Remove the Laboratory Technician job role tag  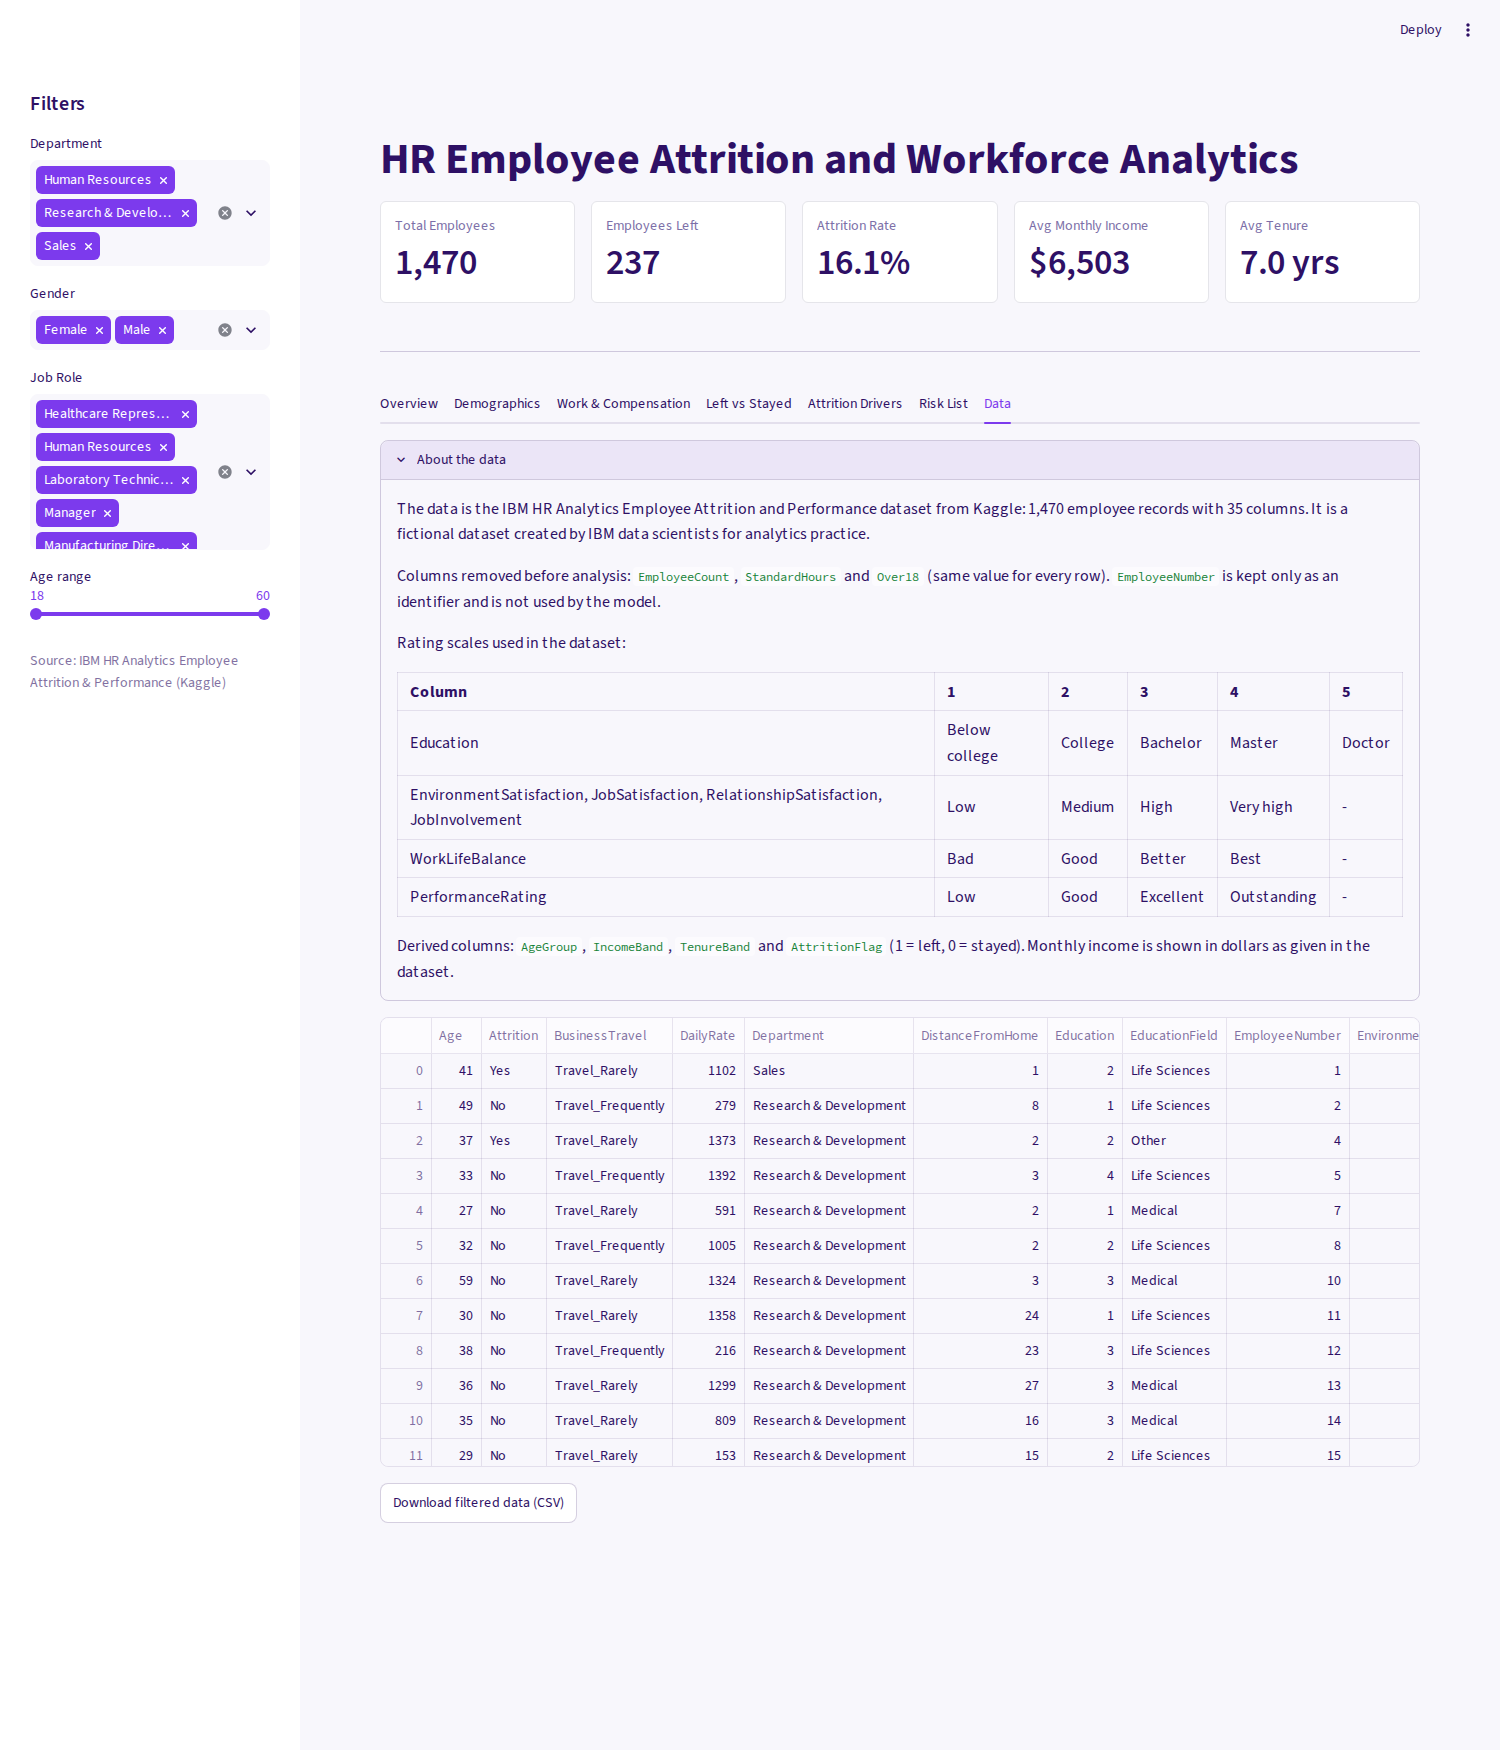(185, 480)
